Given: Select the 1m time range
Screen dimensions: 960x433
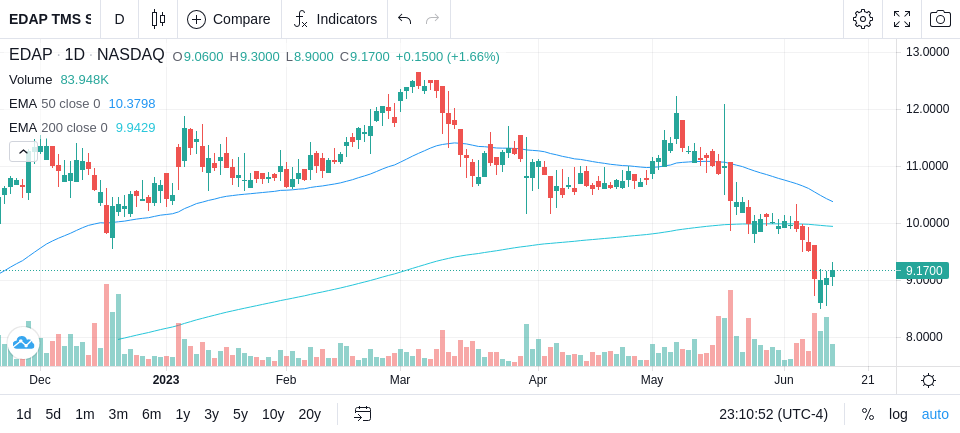Looking at the screenshot, I should [84, 415].
